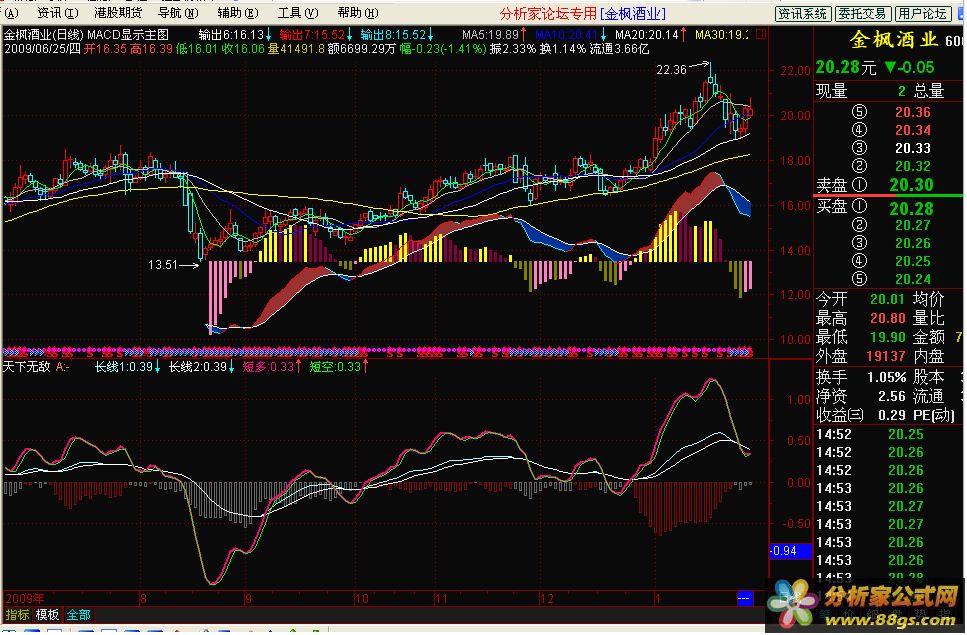Select sell level ④ price 20.34
This screenshot has width=967, height=635.
pos(913,130)
